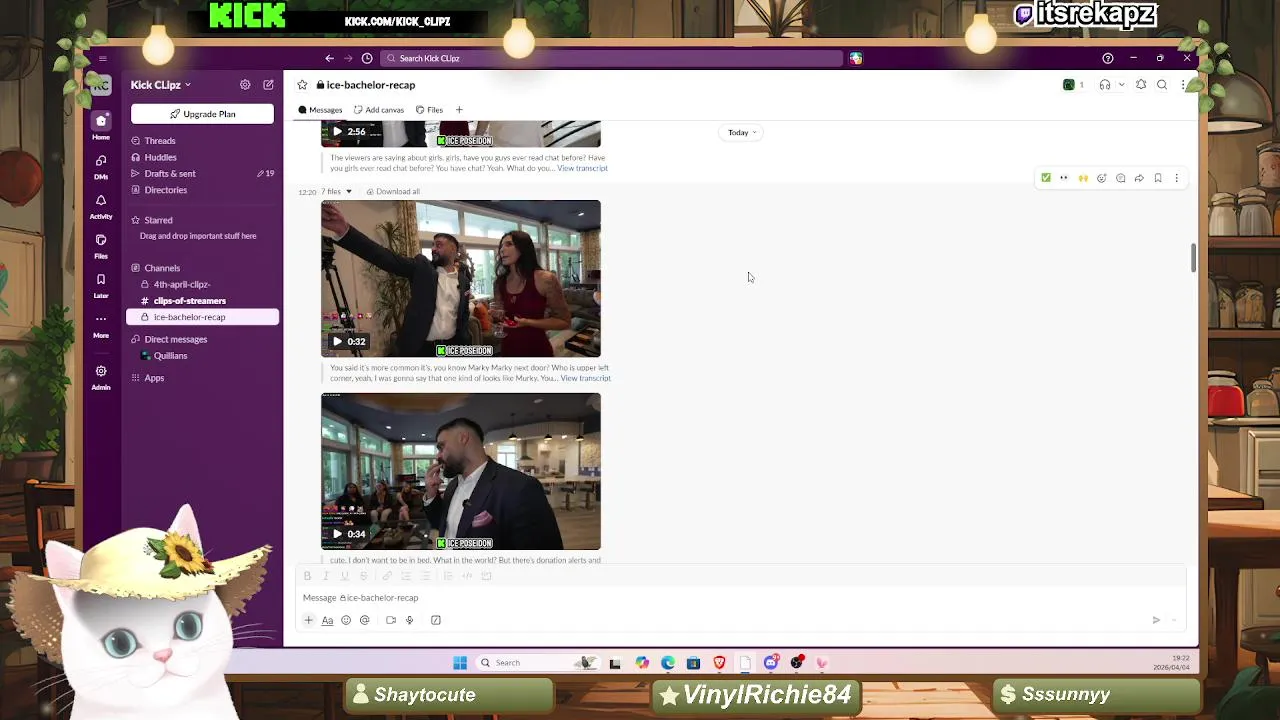The width and height of the screenshot is (1280, 720).
Task: Play the 2:56 video clip
Action: coord(337,131)
